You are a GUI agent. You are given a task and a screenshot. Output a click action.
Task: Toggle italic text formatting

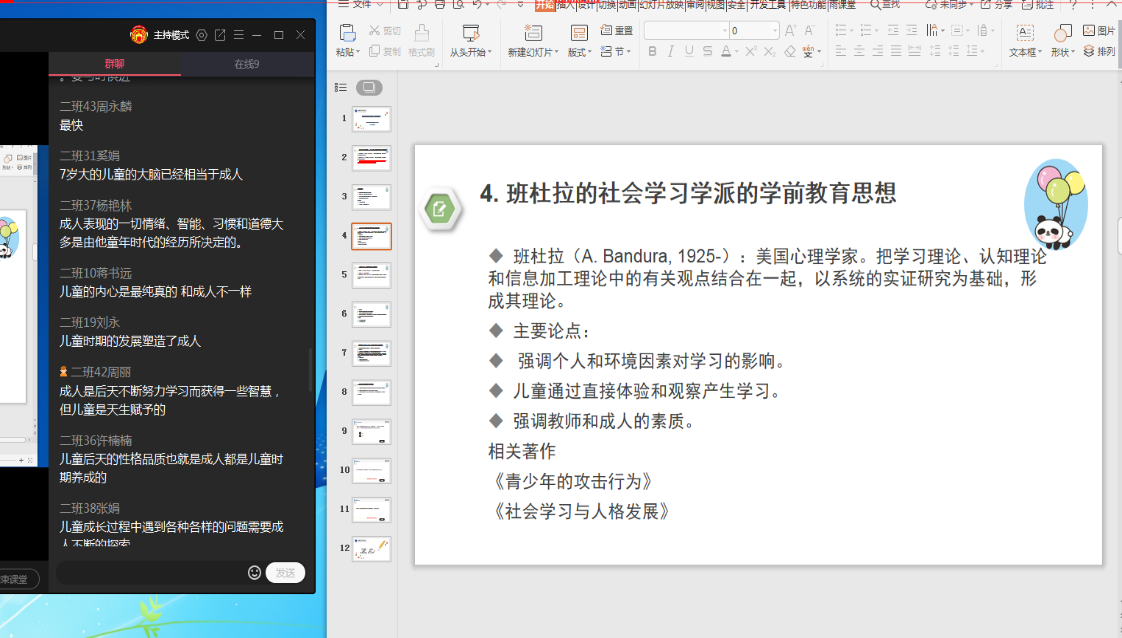pyautogui.click(x=671, y=52)
